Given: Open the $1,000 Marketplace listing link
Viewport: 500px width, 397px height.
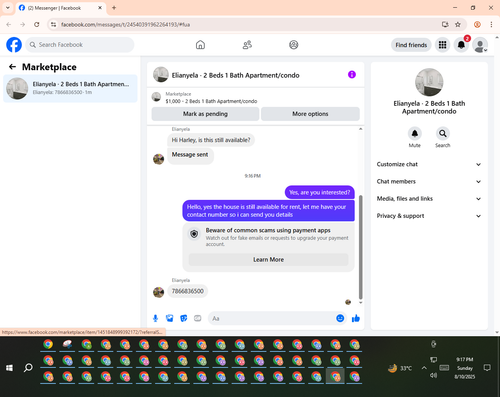Looking at the screenshot, I should (x=211, y=101).
